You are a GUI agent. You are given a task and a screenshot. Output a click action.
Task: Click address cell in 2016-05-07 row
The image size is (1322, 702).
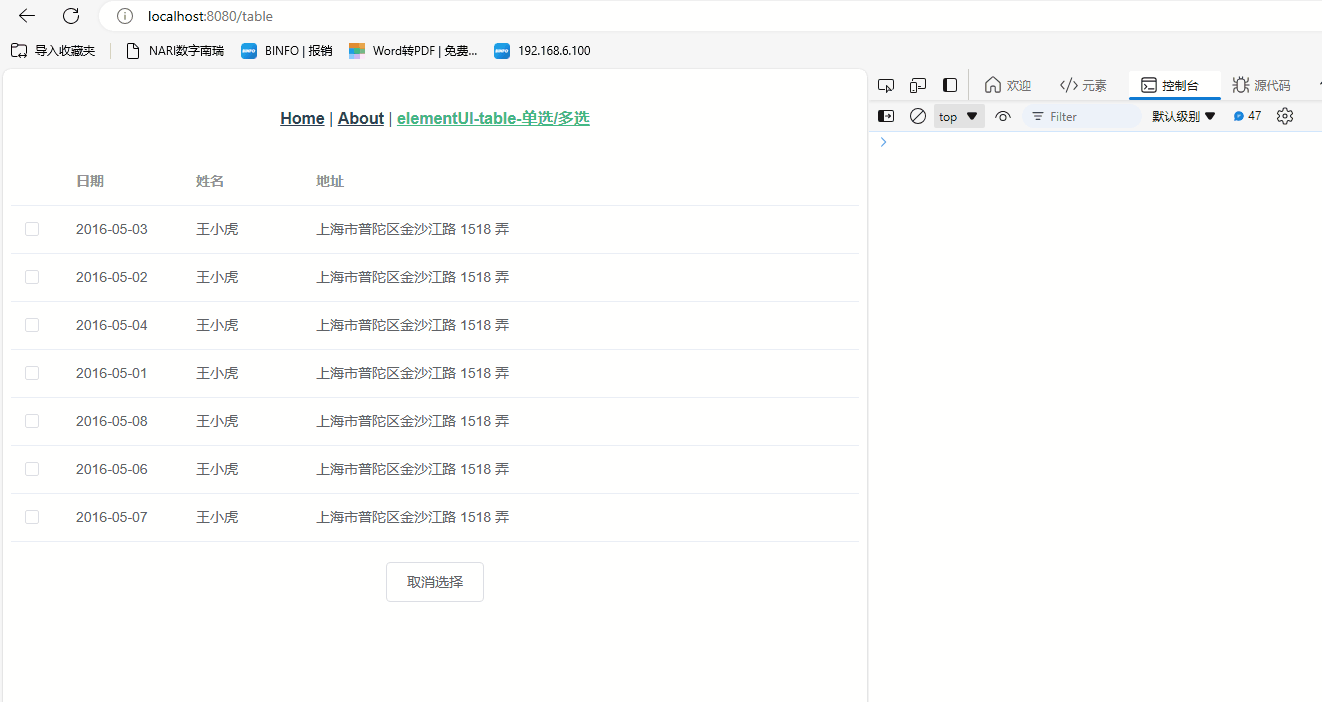413,517
